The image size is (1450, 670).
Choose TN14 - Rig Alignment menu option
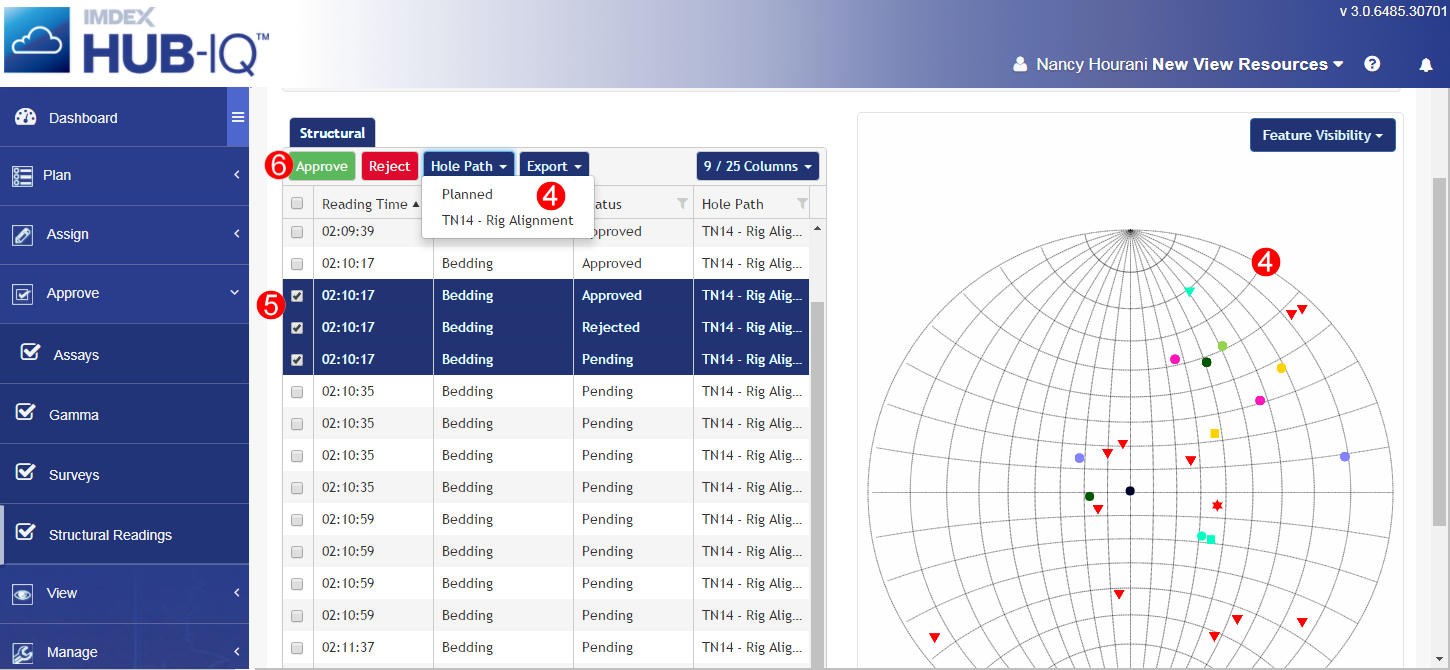tap(508, 220)
